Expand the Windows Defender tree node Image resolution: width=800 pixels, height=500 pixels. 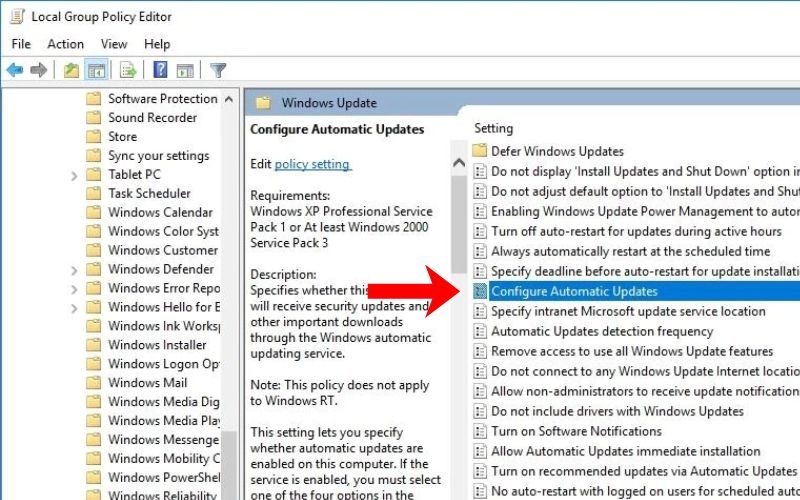click(74, 269)
